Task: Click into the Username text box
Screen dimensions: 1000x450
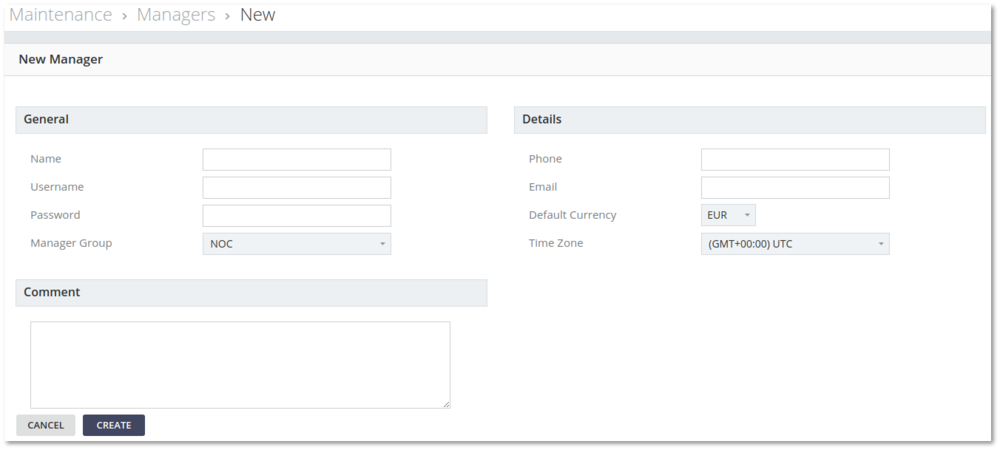Action: 296,188
